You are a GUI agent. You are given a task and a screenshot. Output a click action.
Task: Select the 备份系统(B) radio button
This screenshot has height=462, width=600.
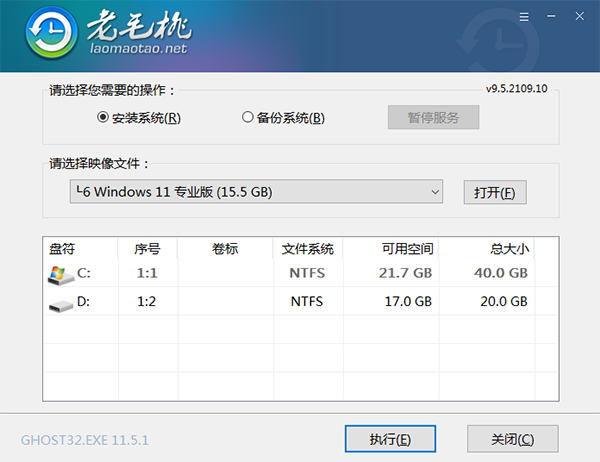click(248, 117)
